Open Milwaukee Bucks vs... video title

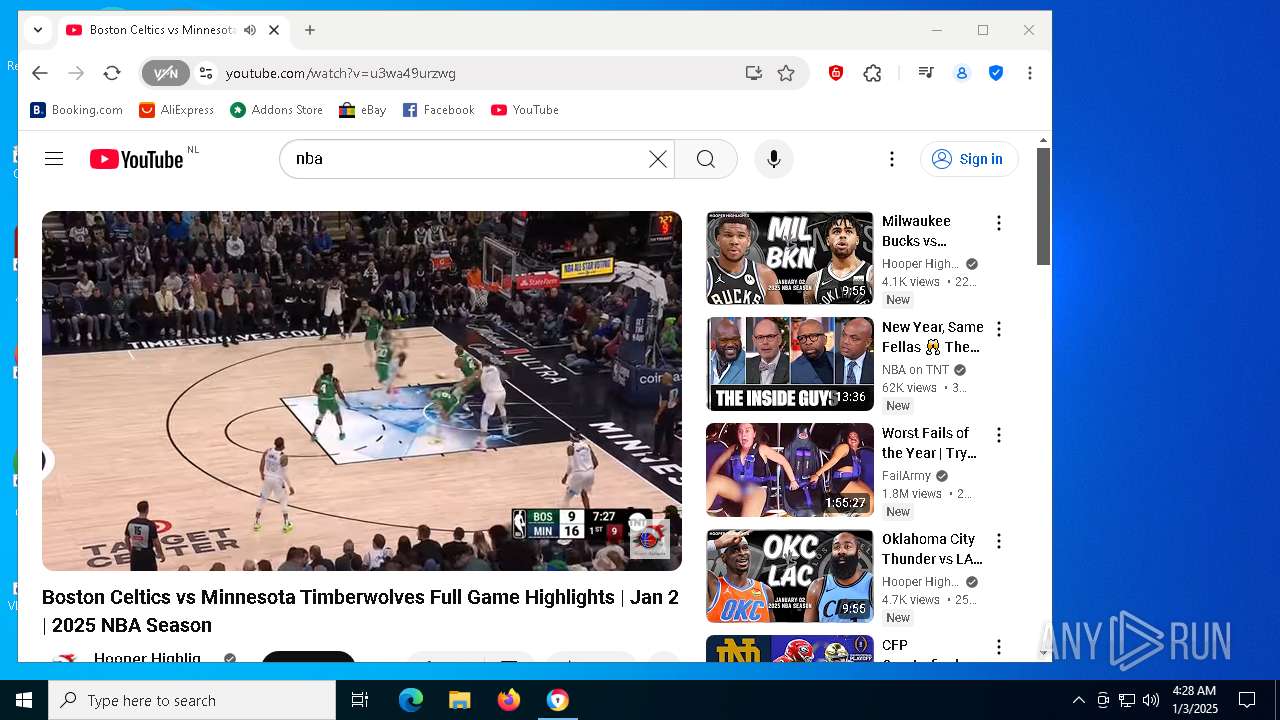coord(916,231)
